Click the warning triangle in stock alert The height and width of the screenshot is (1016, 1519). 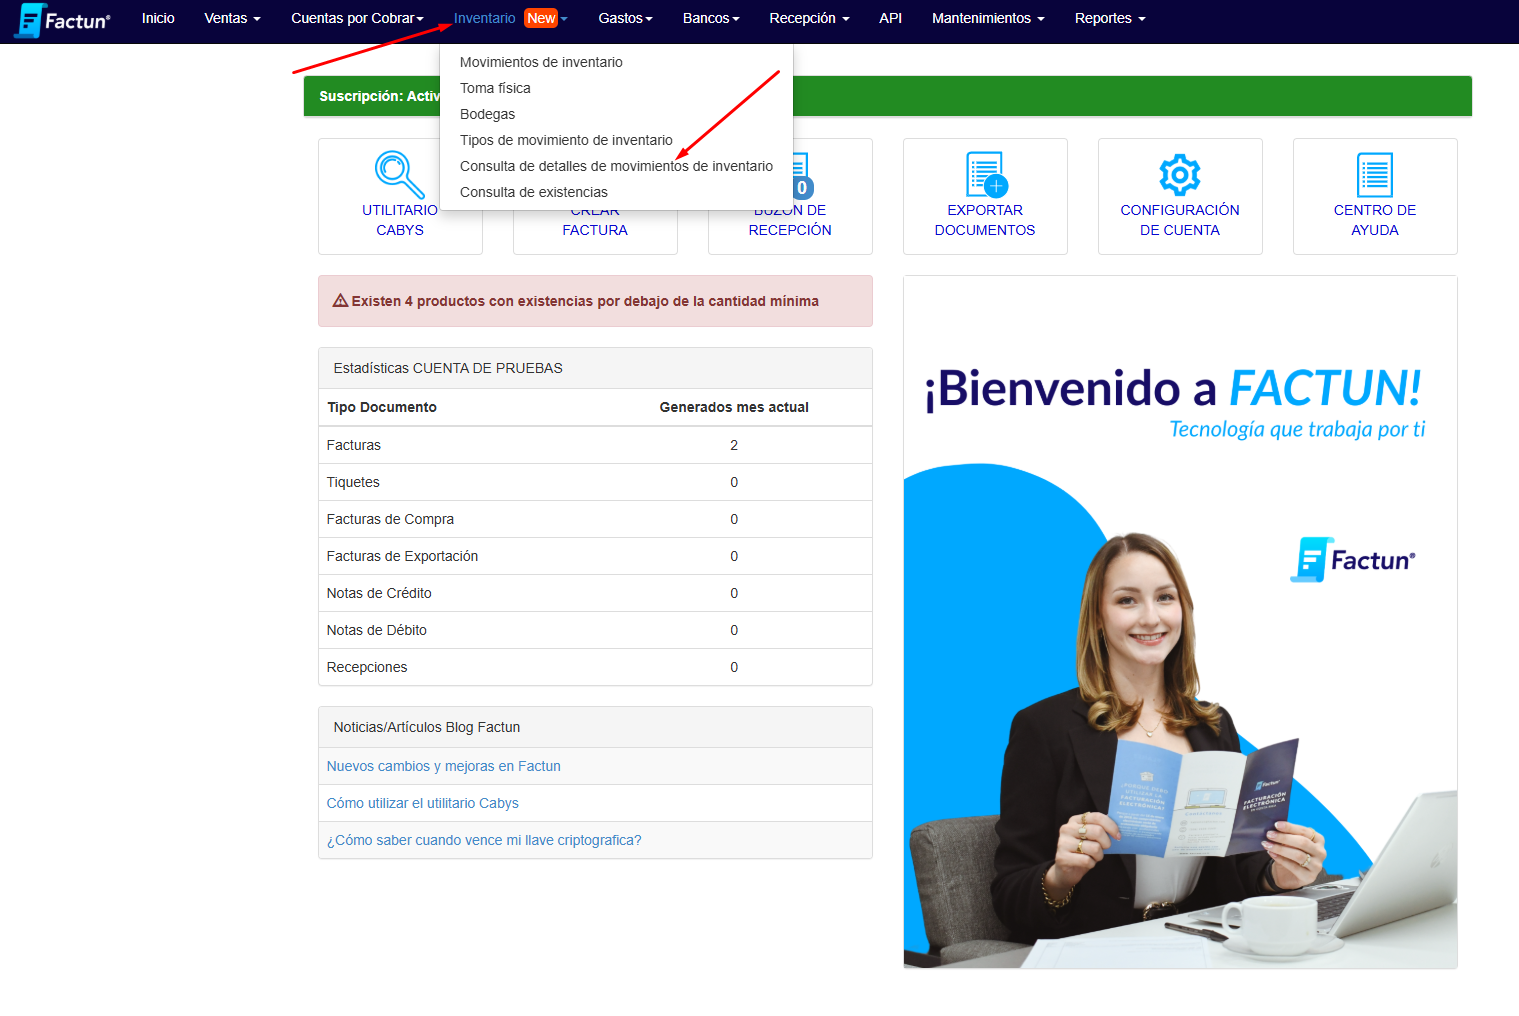[x=340, y=300]
